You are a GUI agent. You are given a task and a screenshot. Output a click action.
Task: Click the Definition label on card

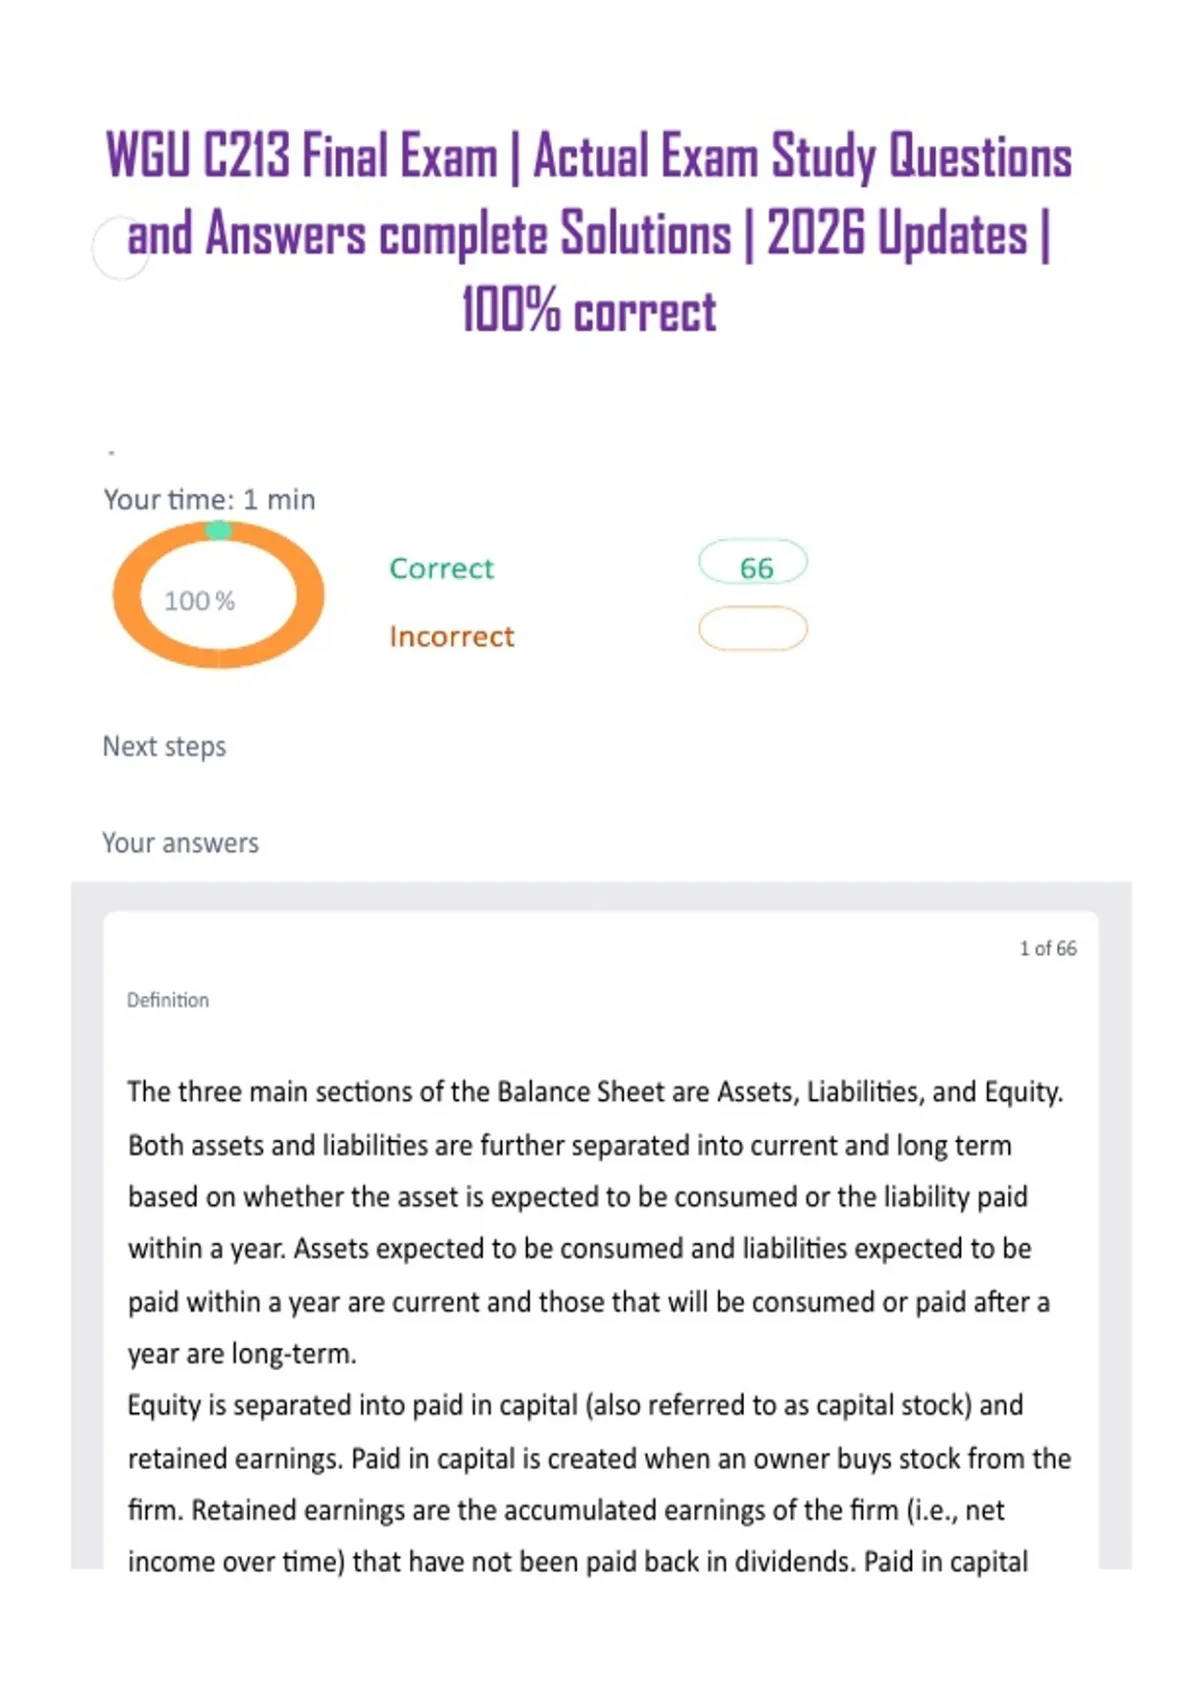[x=168, y=1000]
